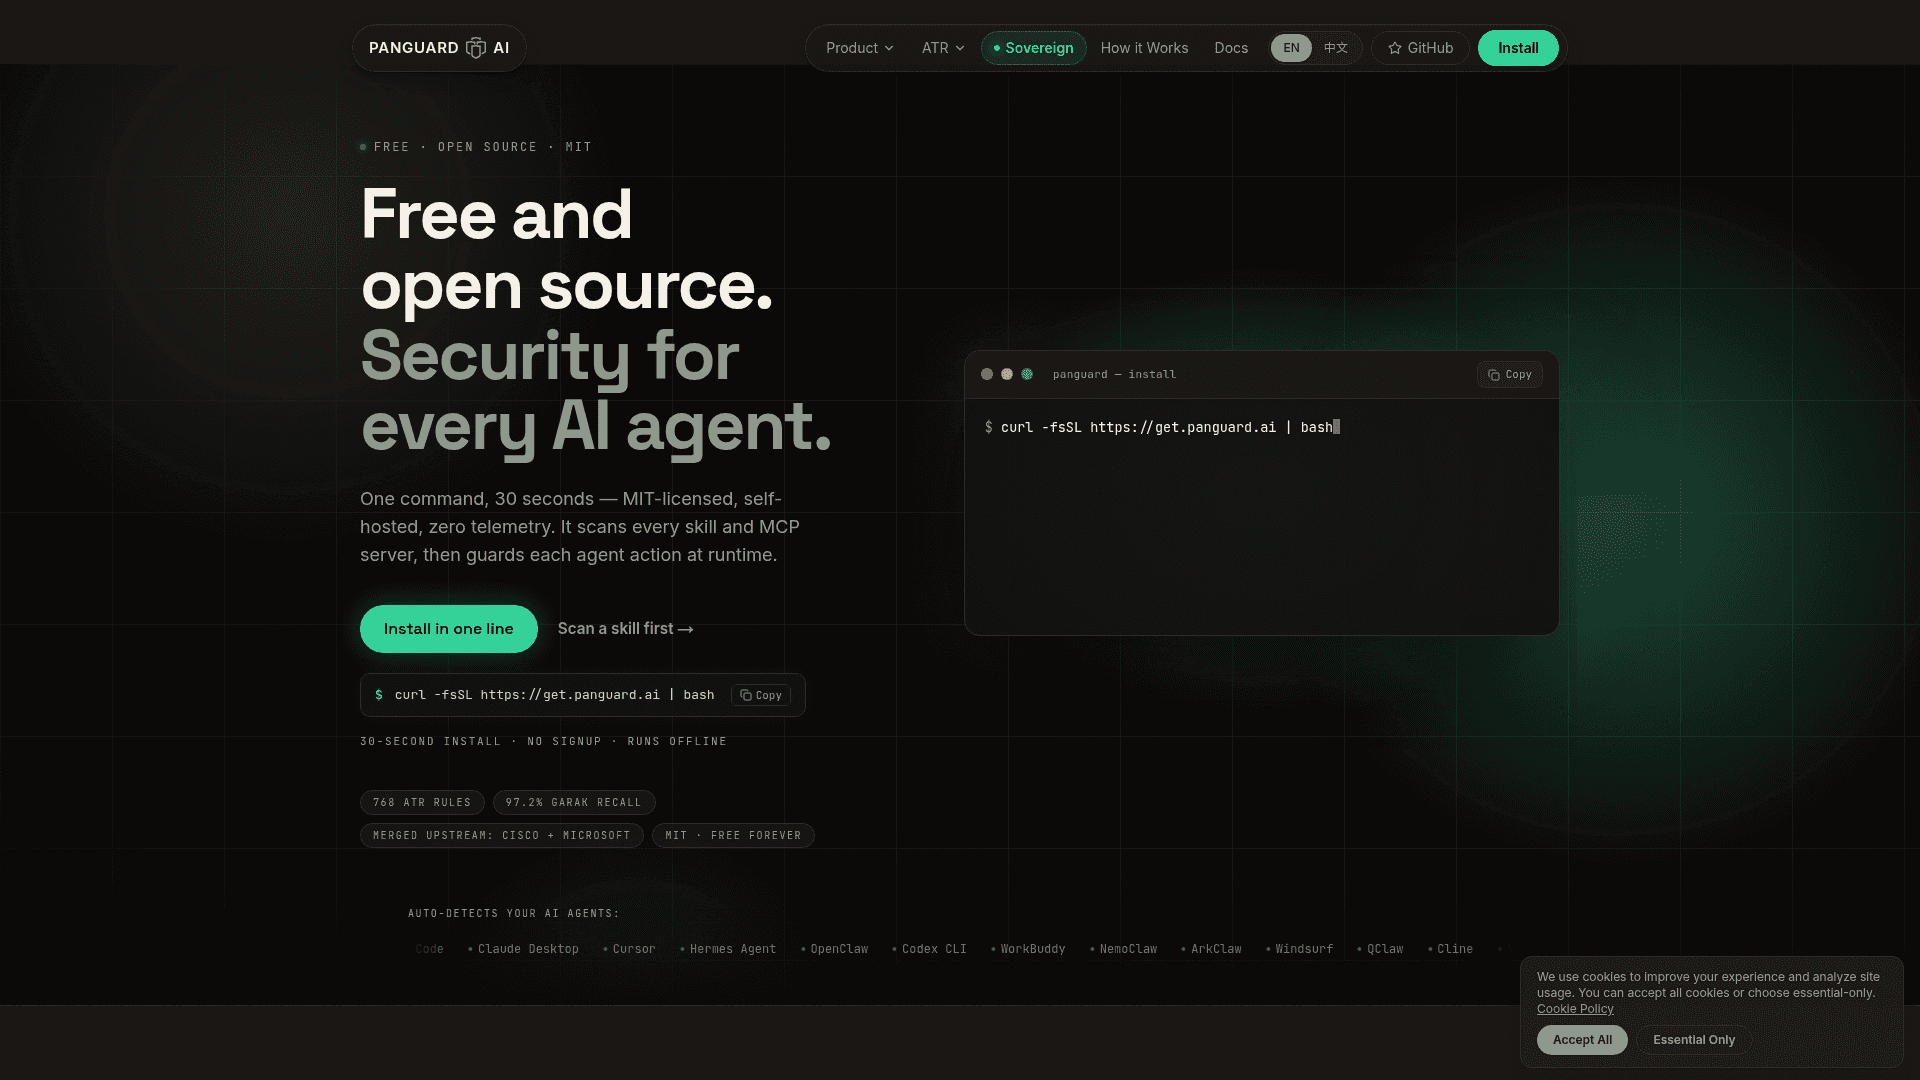Screen dimensions: 1920x1080
Task: Choose Essential Only cookies
Action: 1694,1040
